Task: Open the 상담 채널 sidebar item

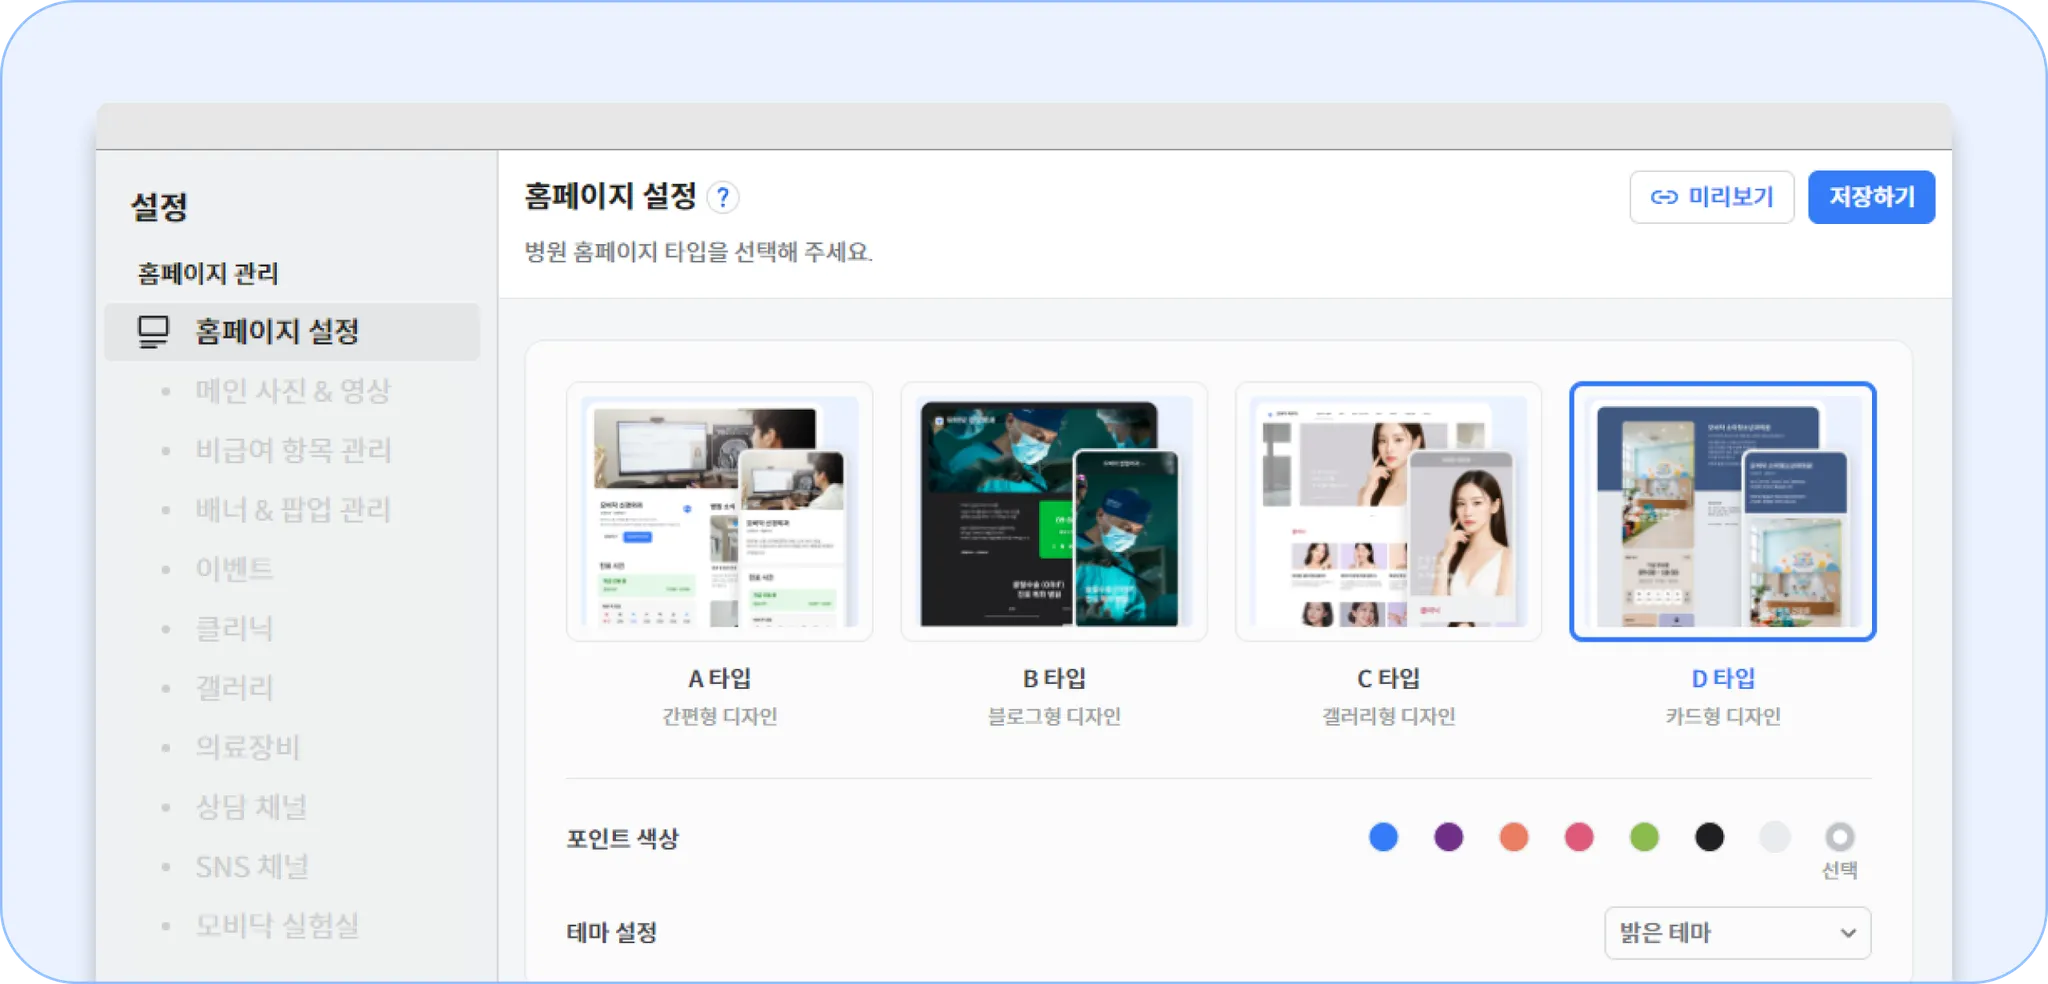Action: click(x=251, y=807)
